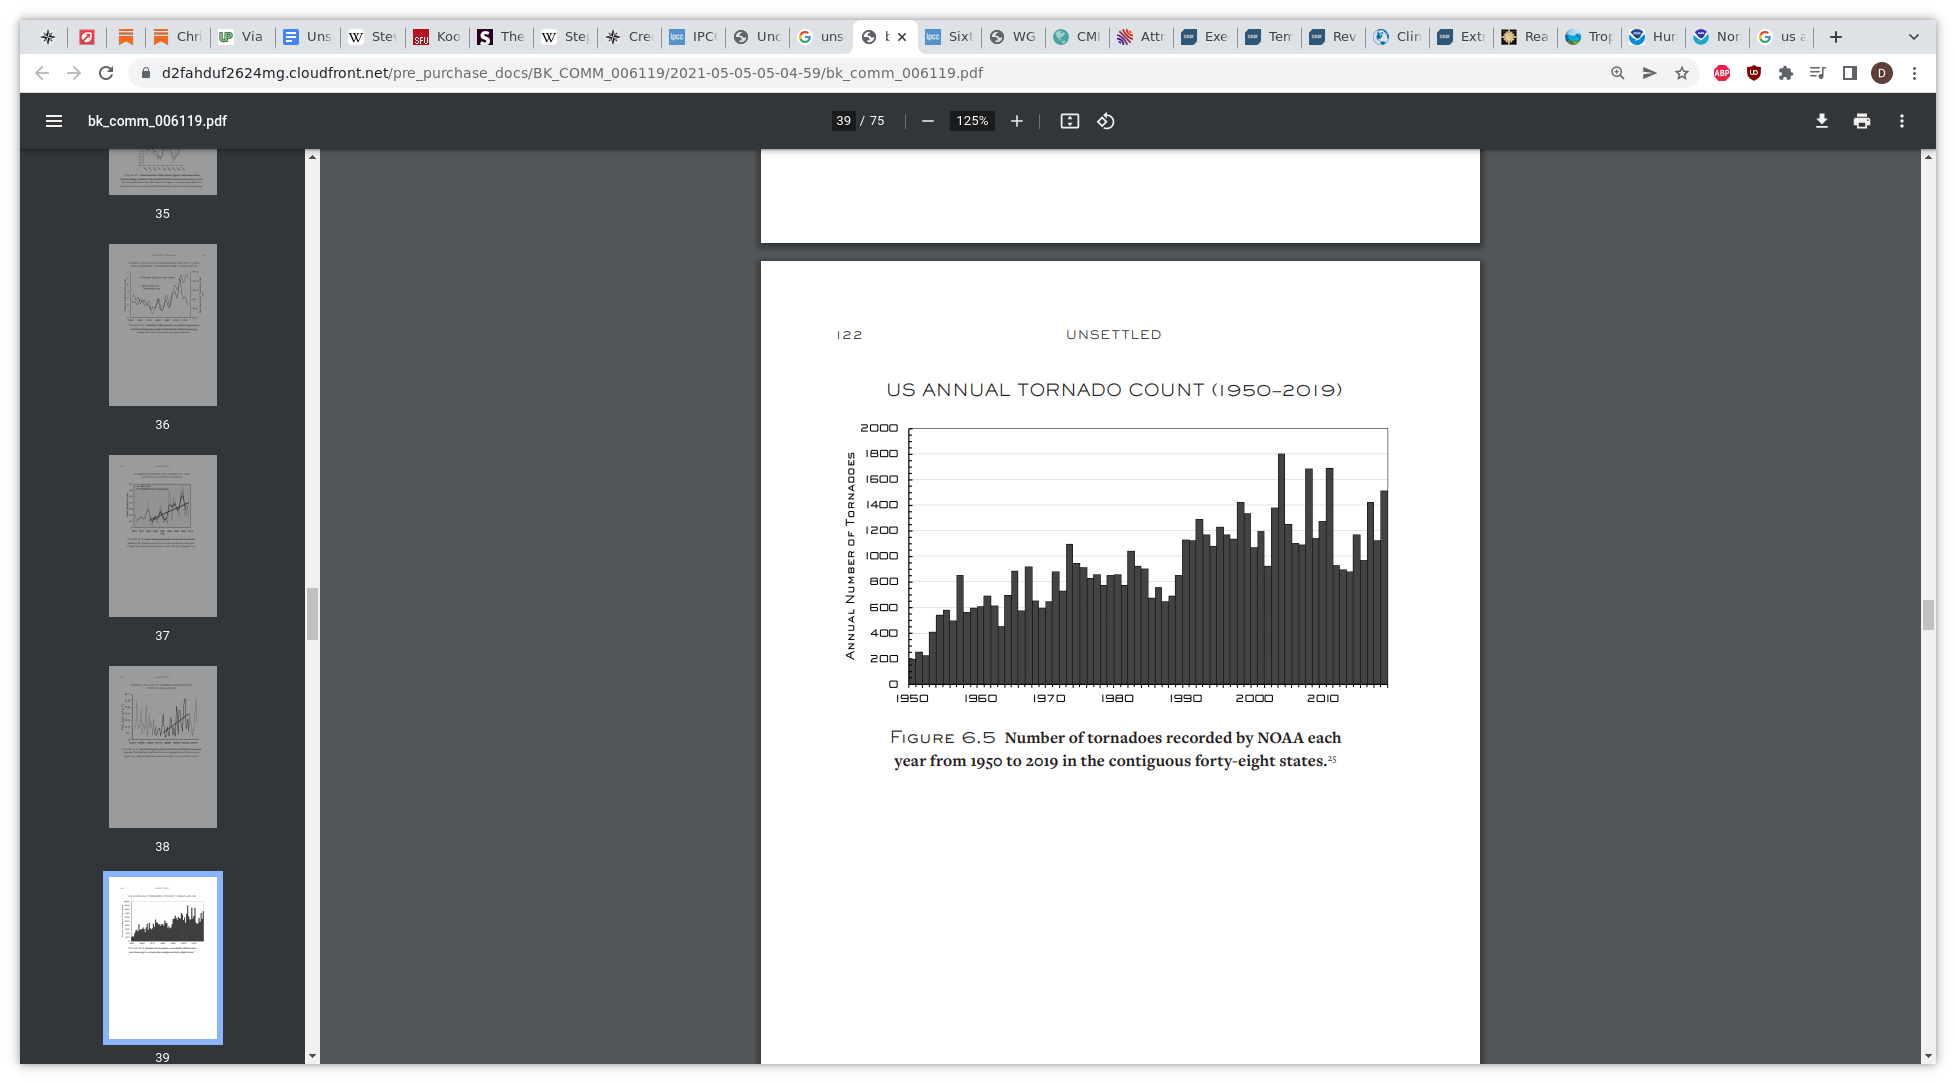Open the browser Extensions puzzle icon

point(1785,73)
